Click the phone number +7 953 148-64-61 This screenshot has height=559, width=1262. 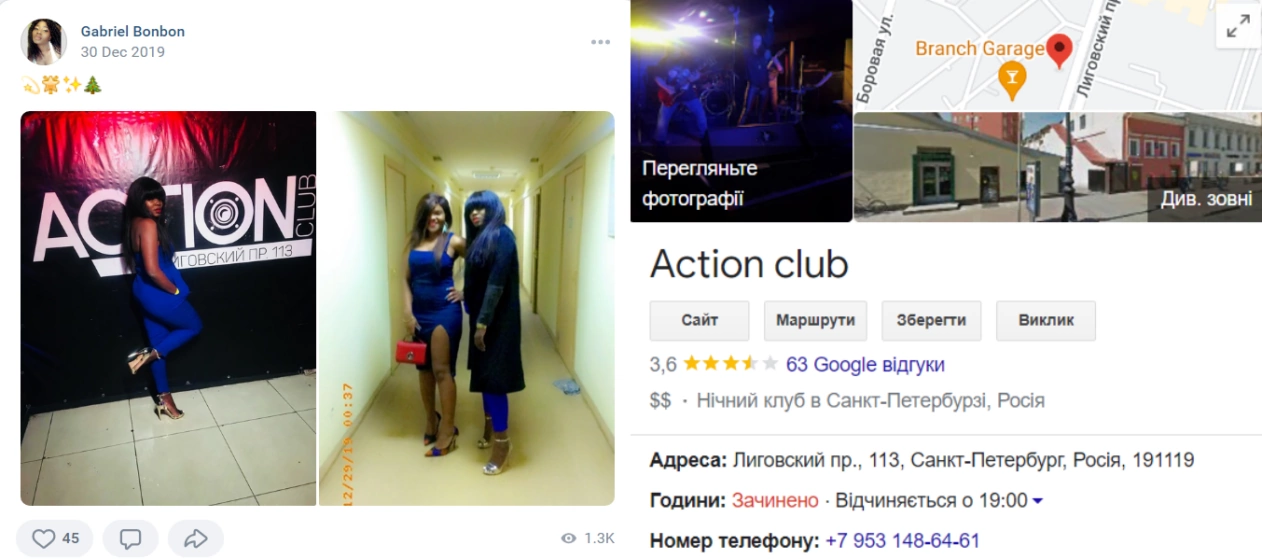(x=902, y=541)
